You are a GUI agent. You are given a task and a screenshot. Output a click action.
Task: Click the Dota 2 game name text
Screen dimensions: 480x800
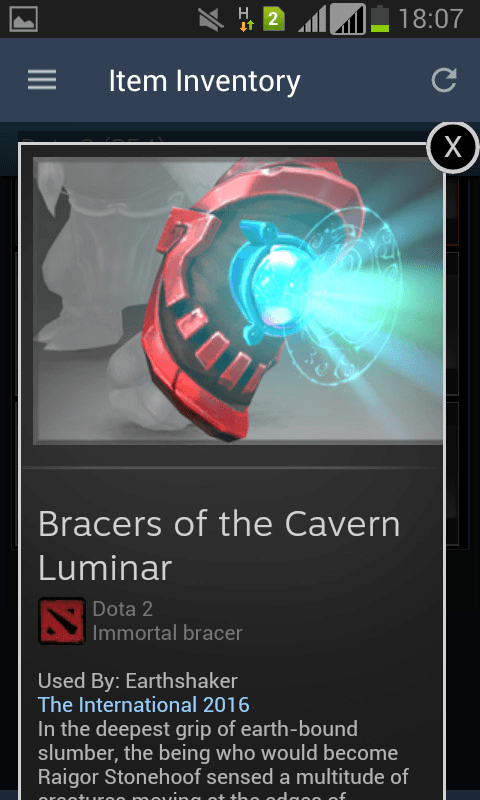122,609
